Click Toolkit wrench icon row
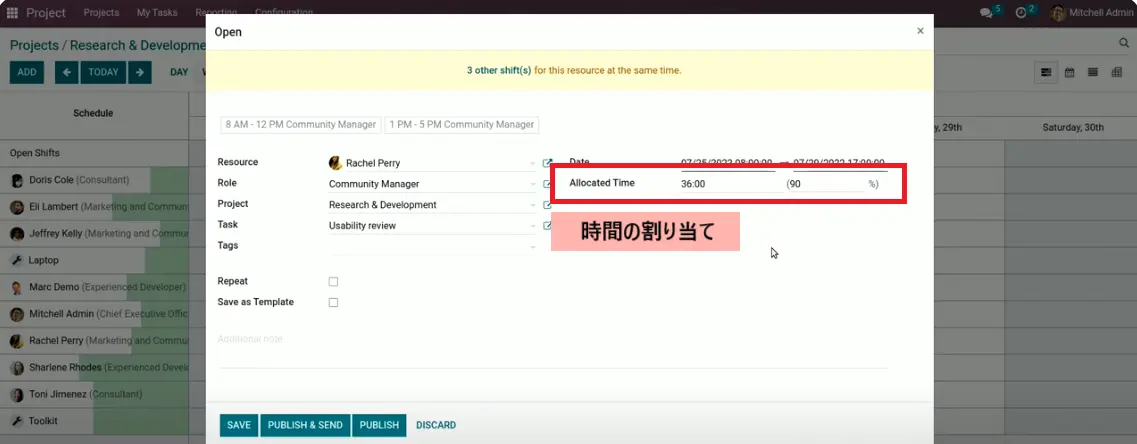Screen dimensions: 1137x444 pyautogui.click(x=17, y=421)
